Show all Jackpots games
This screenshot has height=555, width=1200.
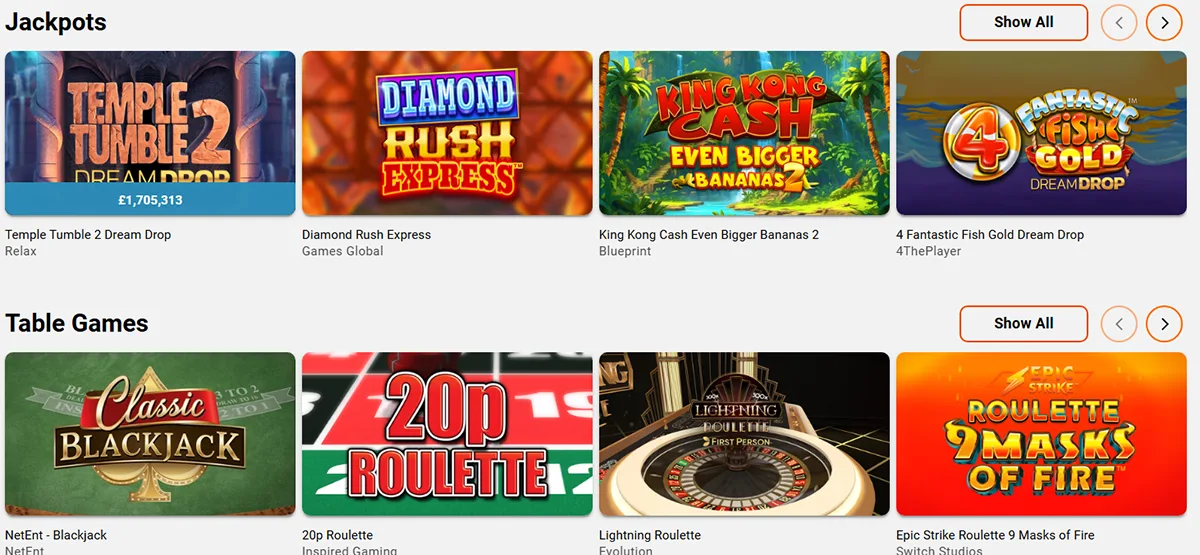1023,22
